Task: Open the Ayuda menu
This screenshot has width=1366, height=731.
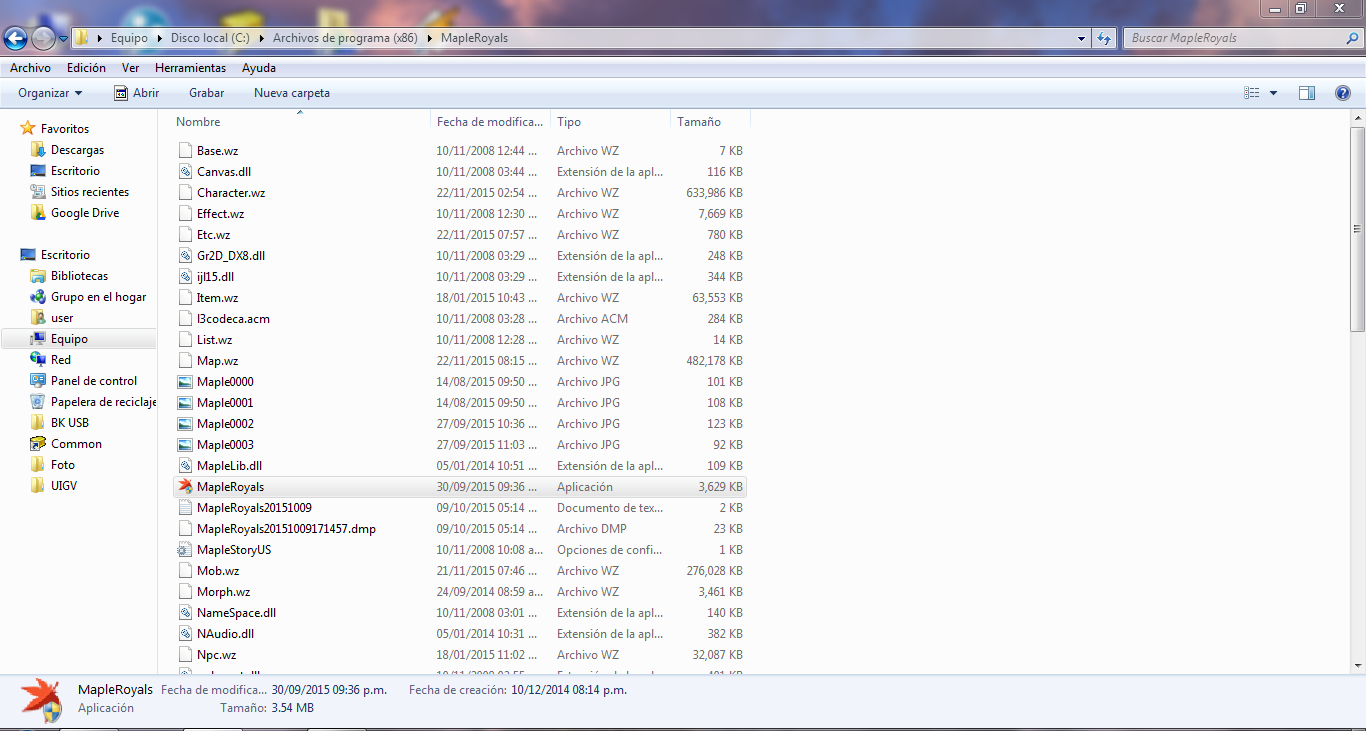Action: coord(259,68)
